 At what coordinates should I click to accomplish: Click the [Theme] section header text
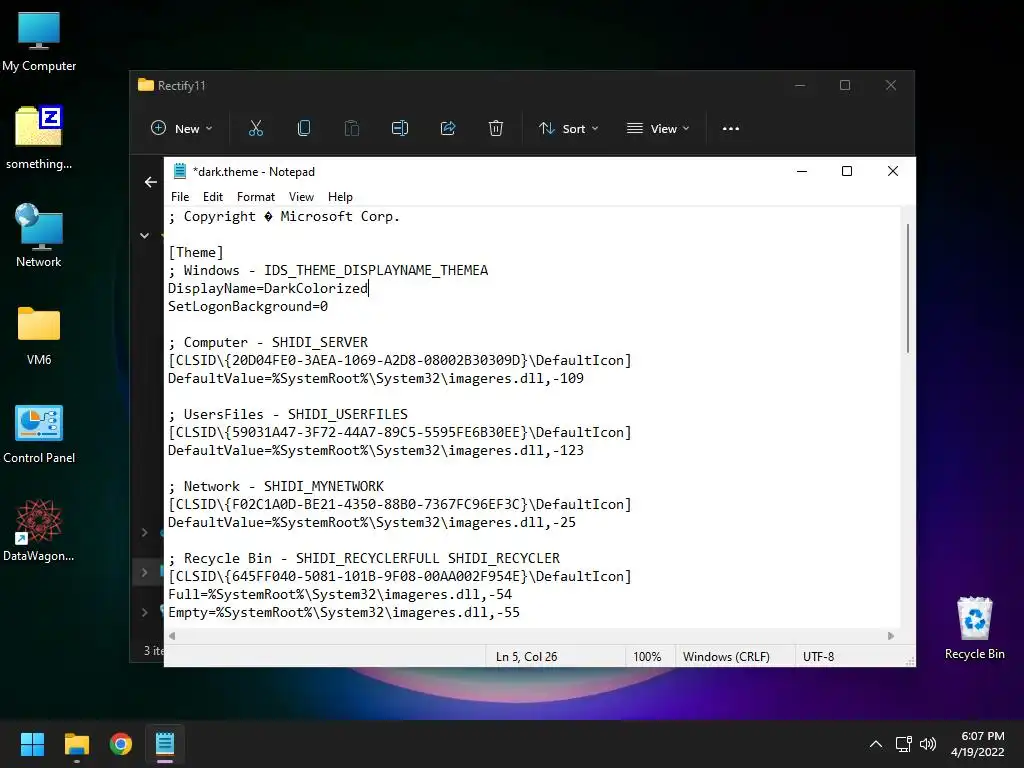pyautogui.click(x=196, y=252)
